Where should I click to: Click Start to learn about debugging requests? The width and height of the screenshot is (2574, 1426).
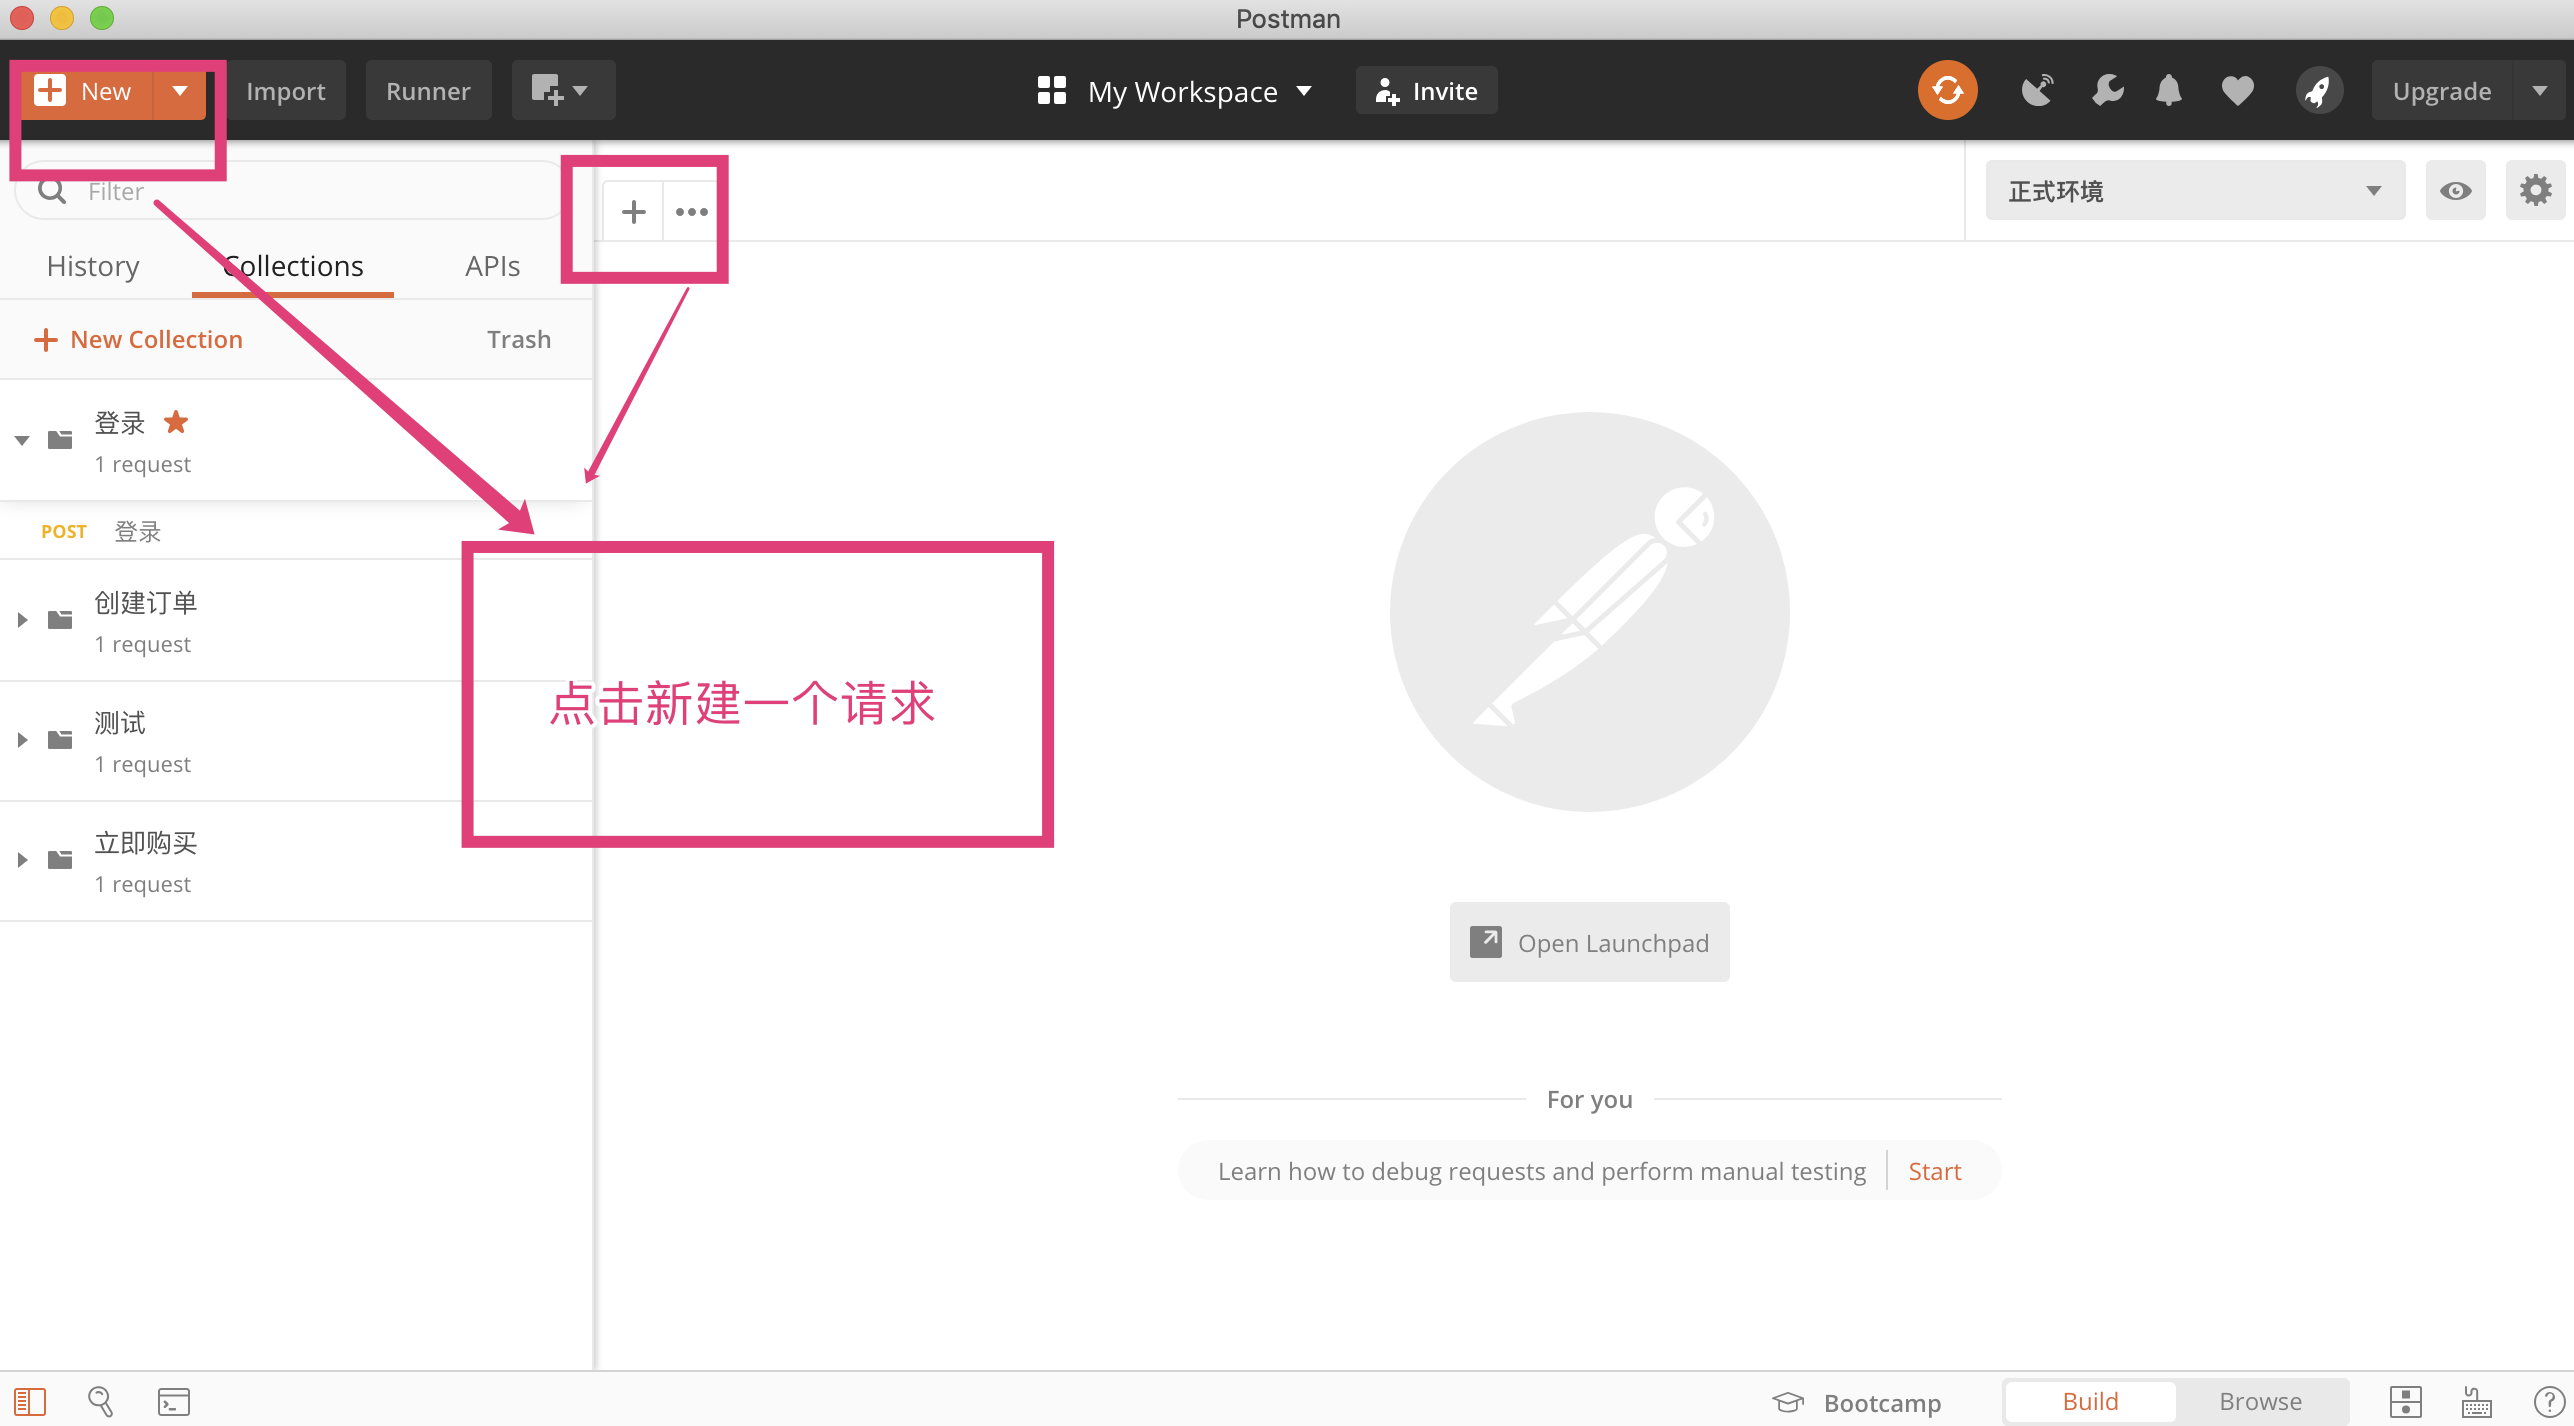click(x=1933, y=1170)
